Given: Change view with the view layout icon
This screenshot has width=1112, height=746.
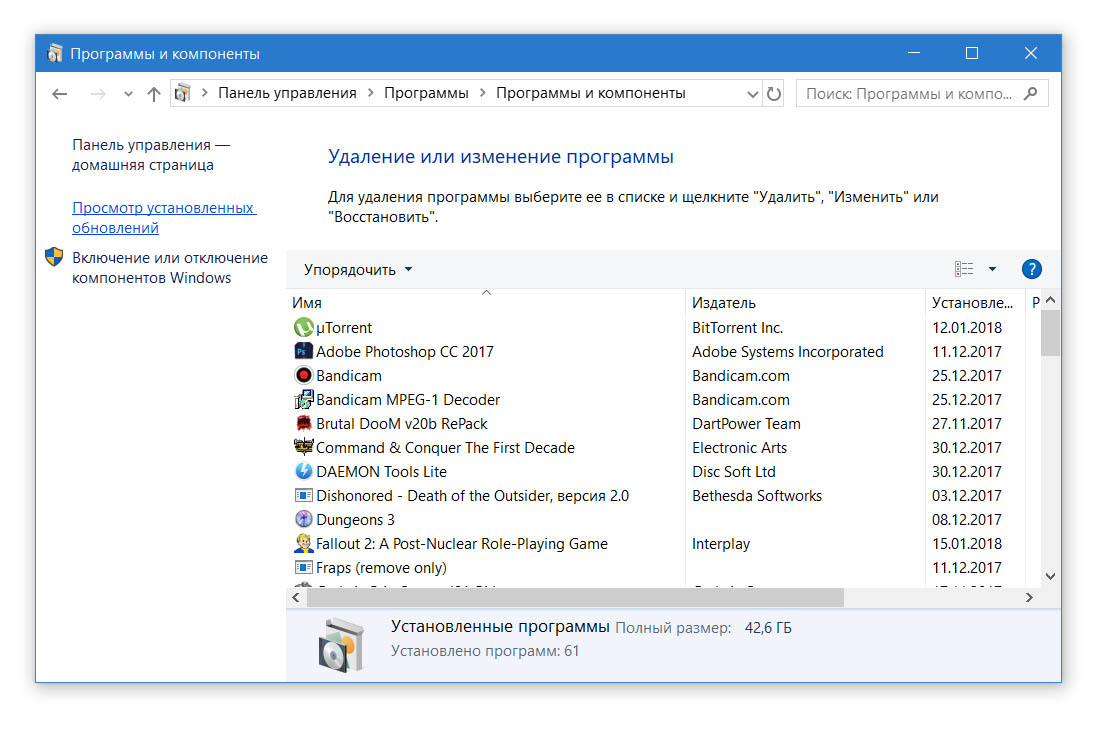Looking at the screenshot, I should point(964,269).
